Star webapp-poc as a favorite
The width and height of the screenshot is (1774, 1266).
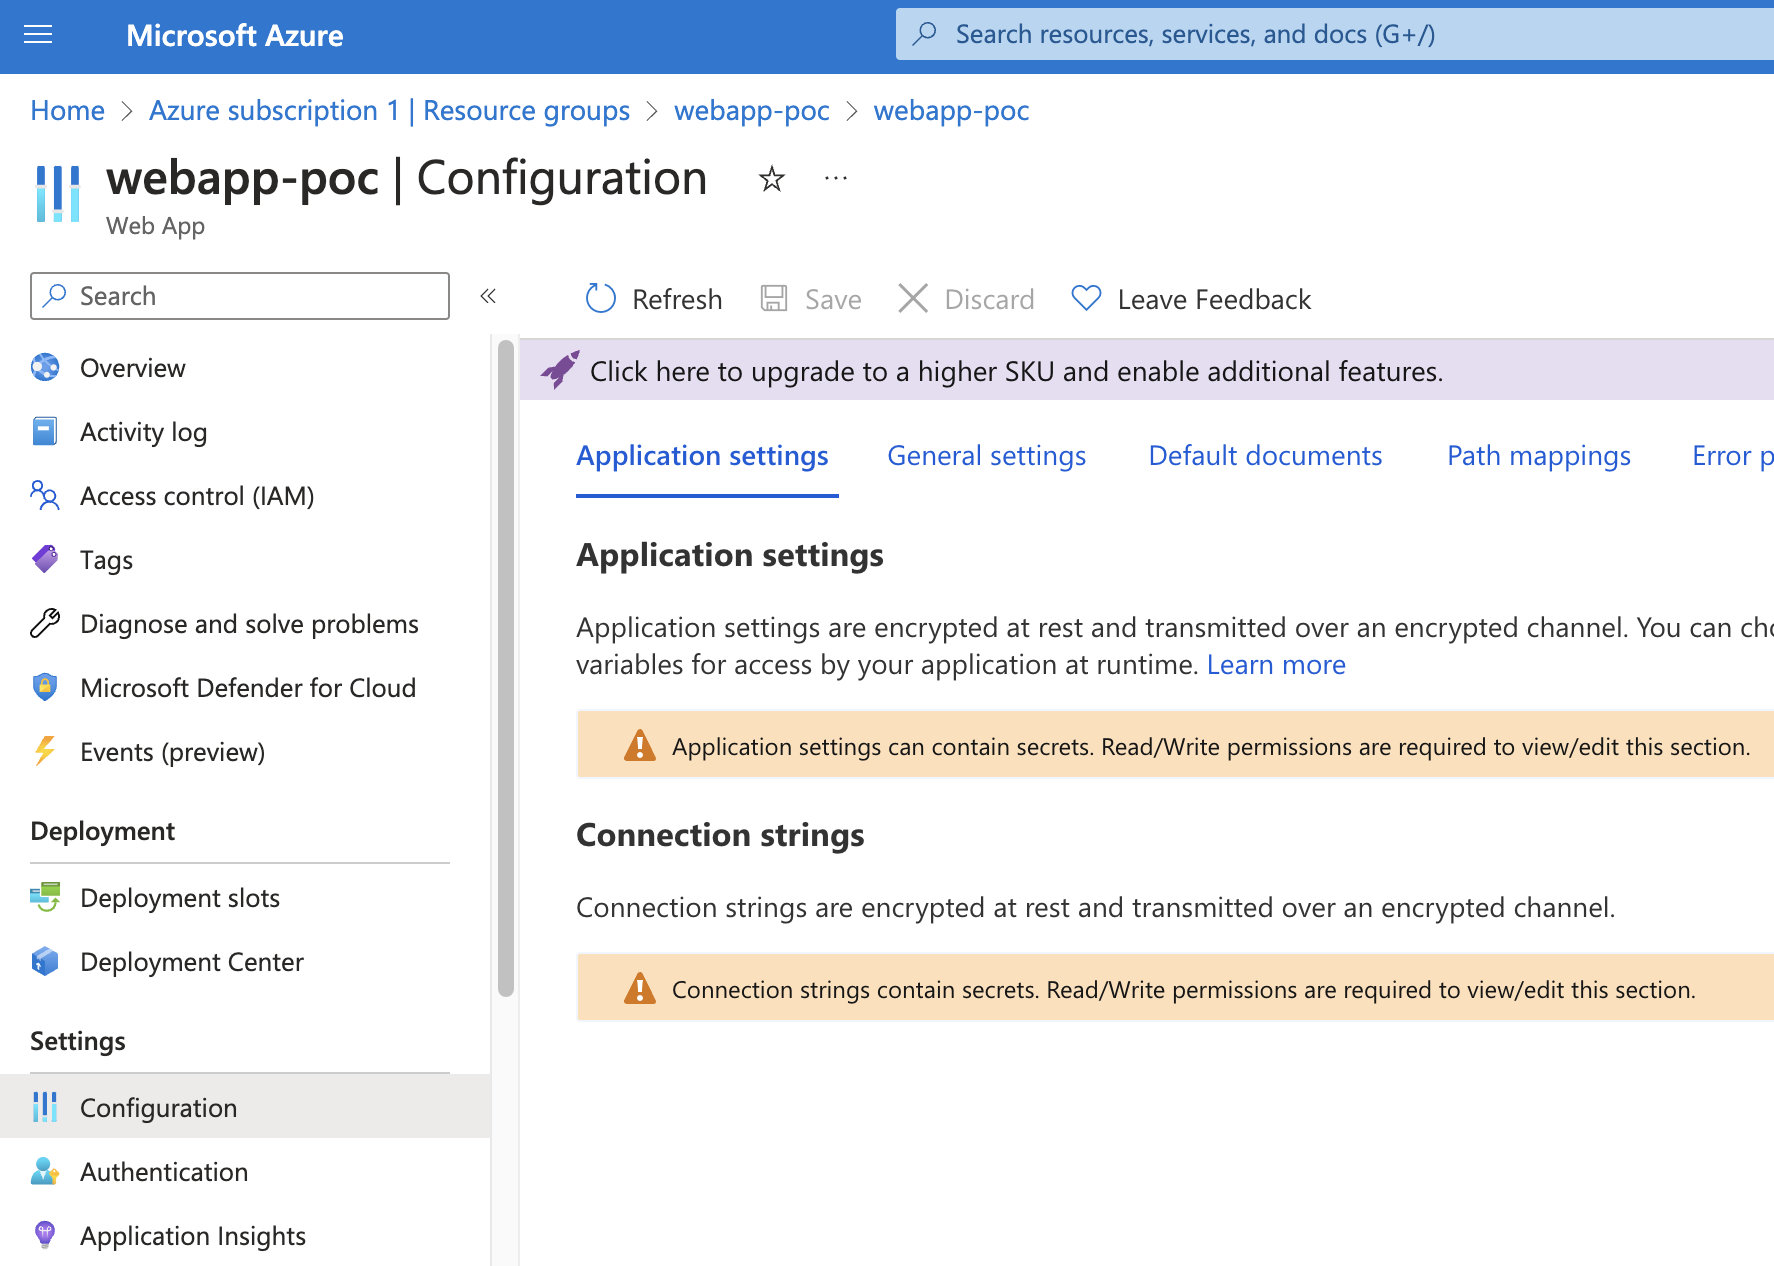click(771, 180)
